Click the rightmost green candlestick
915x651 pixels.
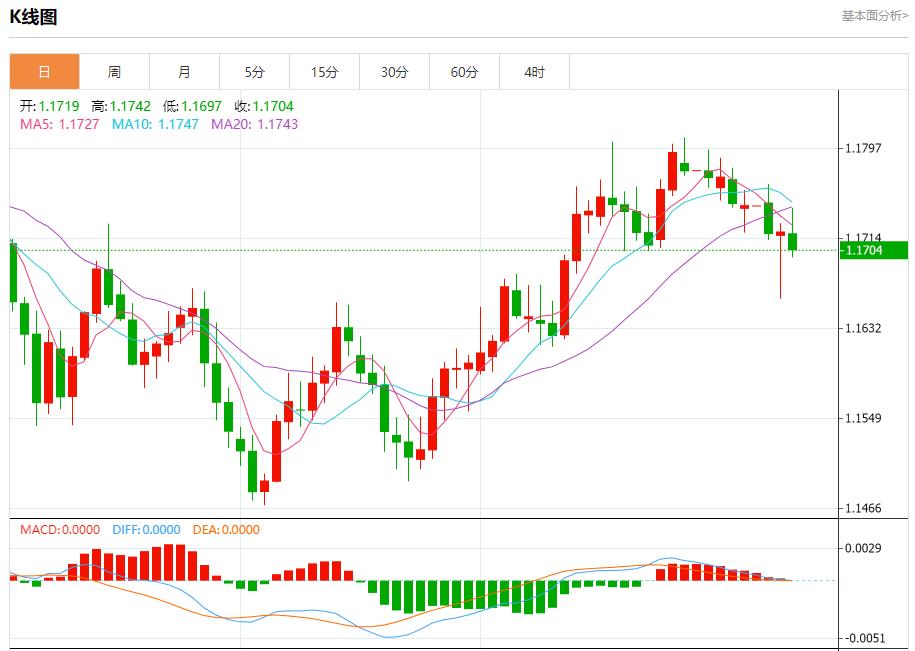tap(793, 241)
